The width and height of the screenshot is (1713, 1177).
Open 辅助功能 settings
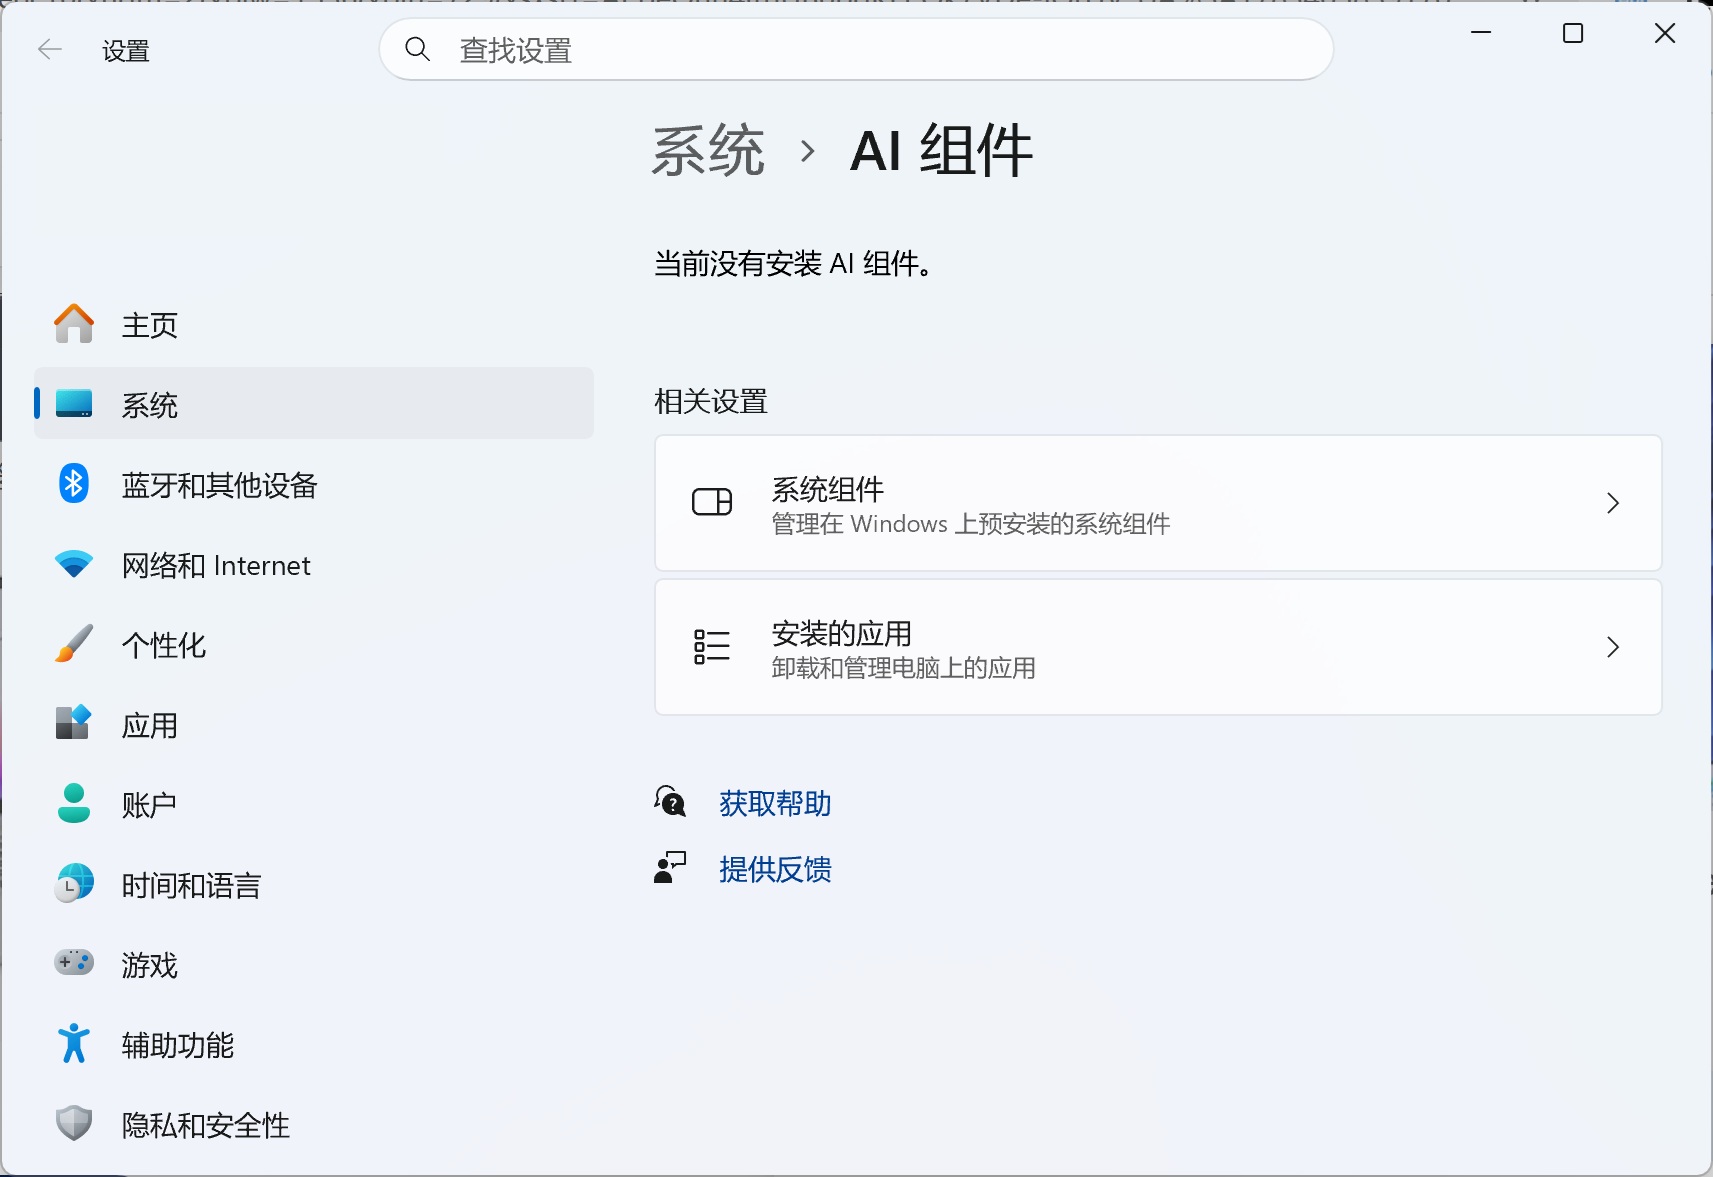(314, 1044)
